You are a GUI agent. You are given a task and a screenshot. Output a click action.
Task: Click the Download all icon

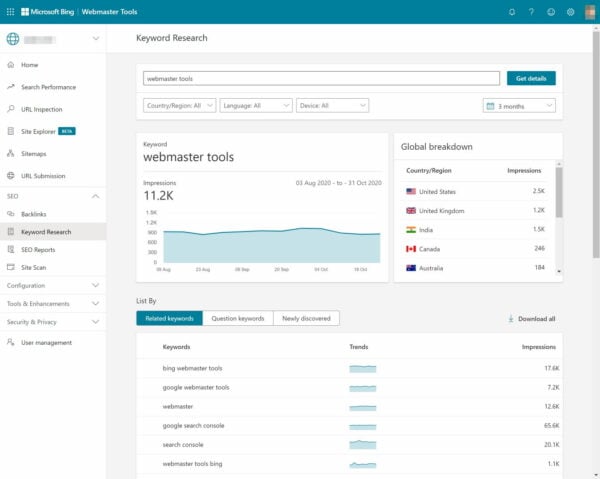coord(511,319)
